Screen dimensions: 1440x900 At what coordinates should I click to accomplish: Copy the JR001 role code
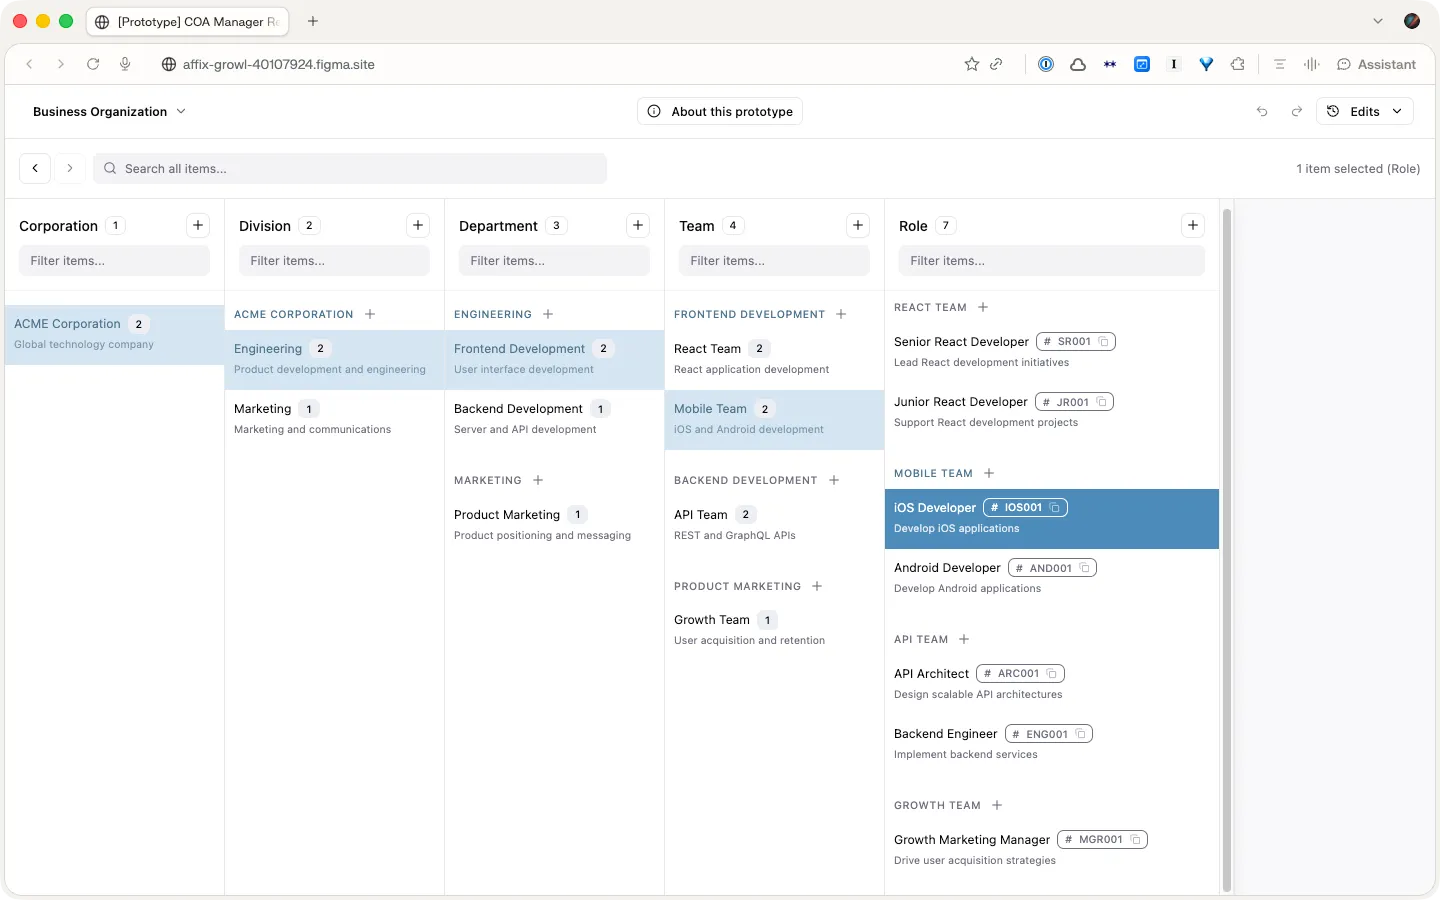click(x=1102, y=402)
